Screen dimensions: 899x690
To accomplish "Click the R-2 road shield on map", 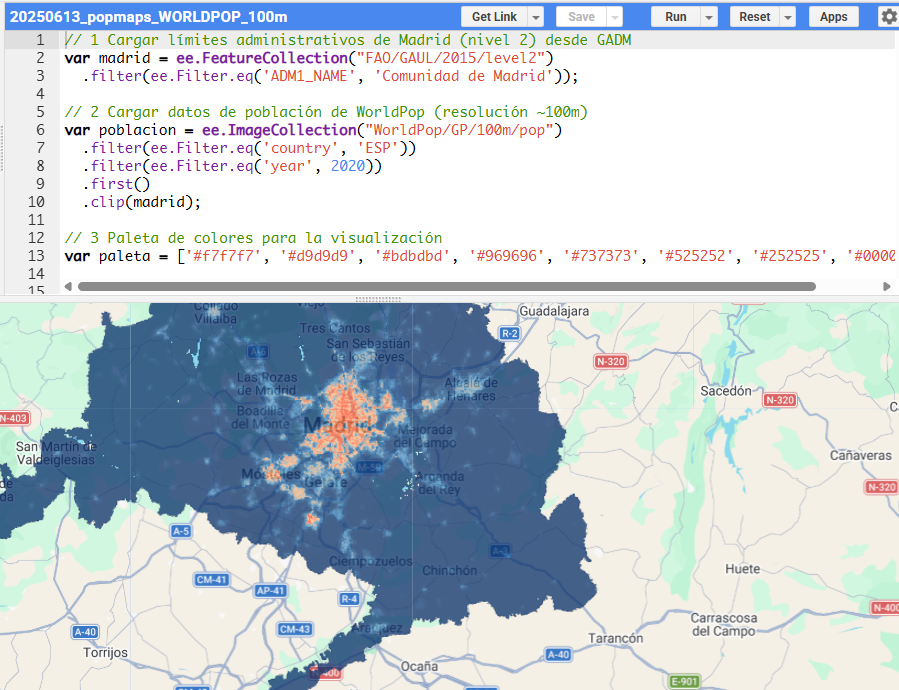I will [x=510, y=333].
